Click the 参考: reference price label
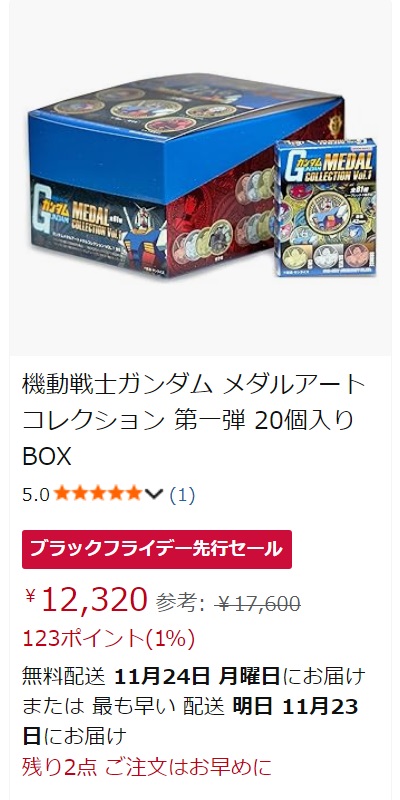Image resolution: width=400 pixels, height=800 pixels. tap(180, 604)
